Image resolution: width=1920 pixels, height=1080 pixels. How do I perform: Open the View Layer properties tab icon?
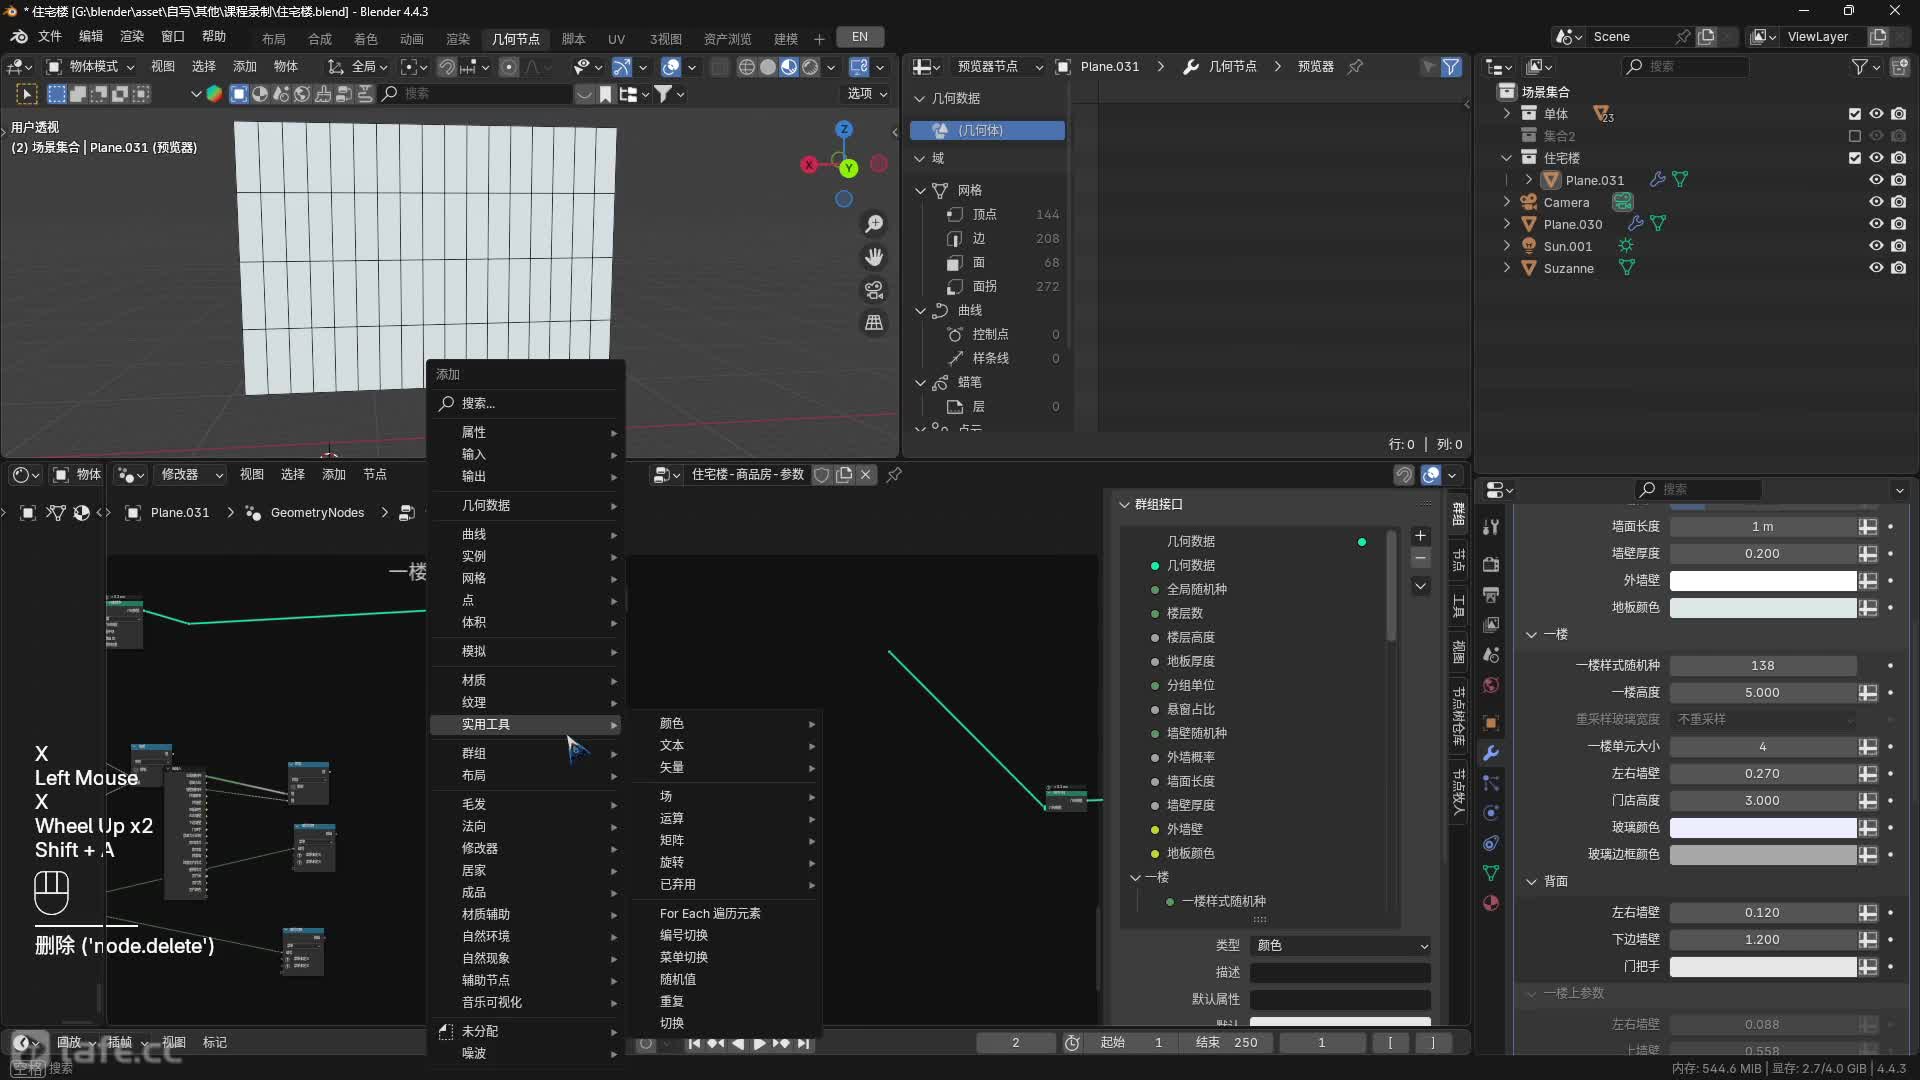(x=1491, y=625)
